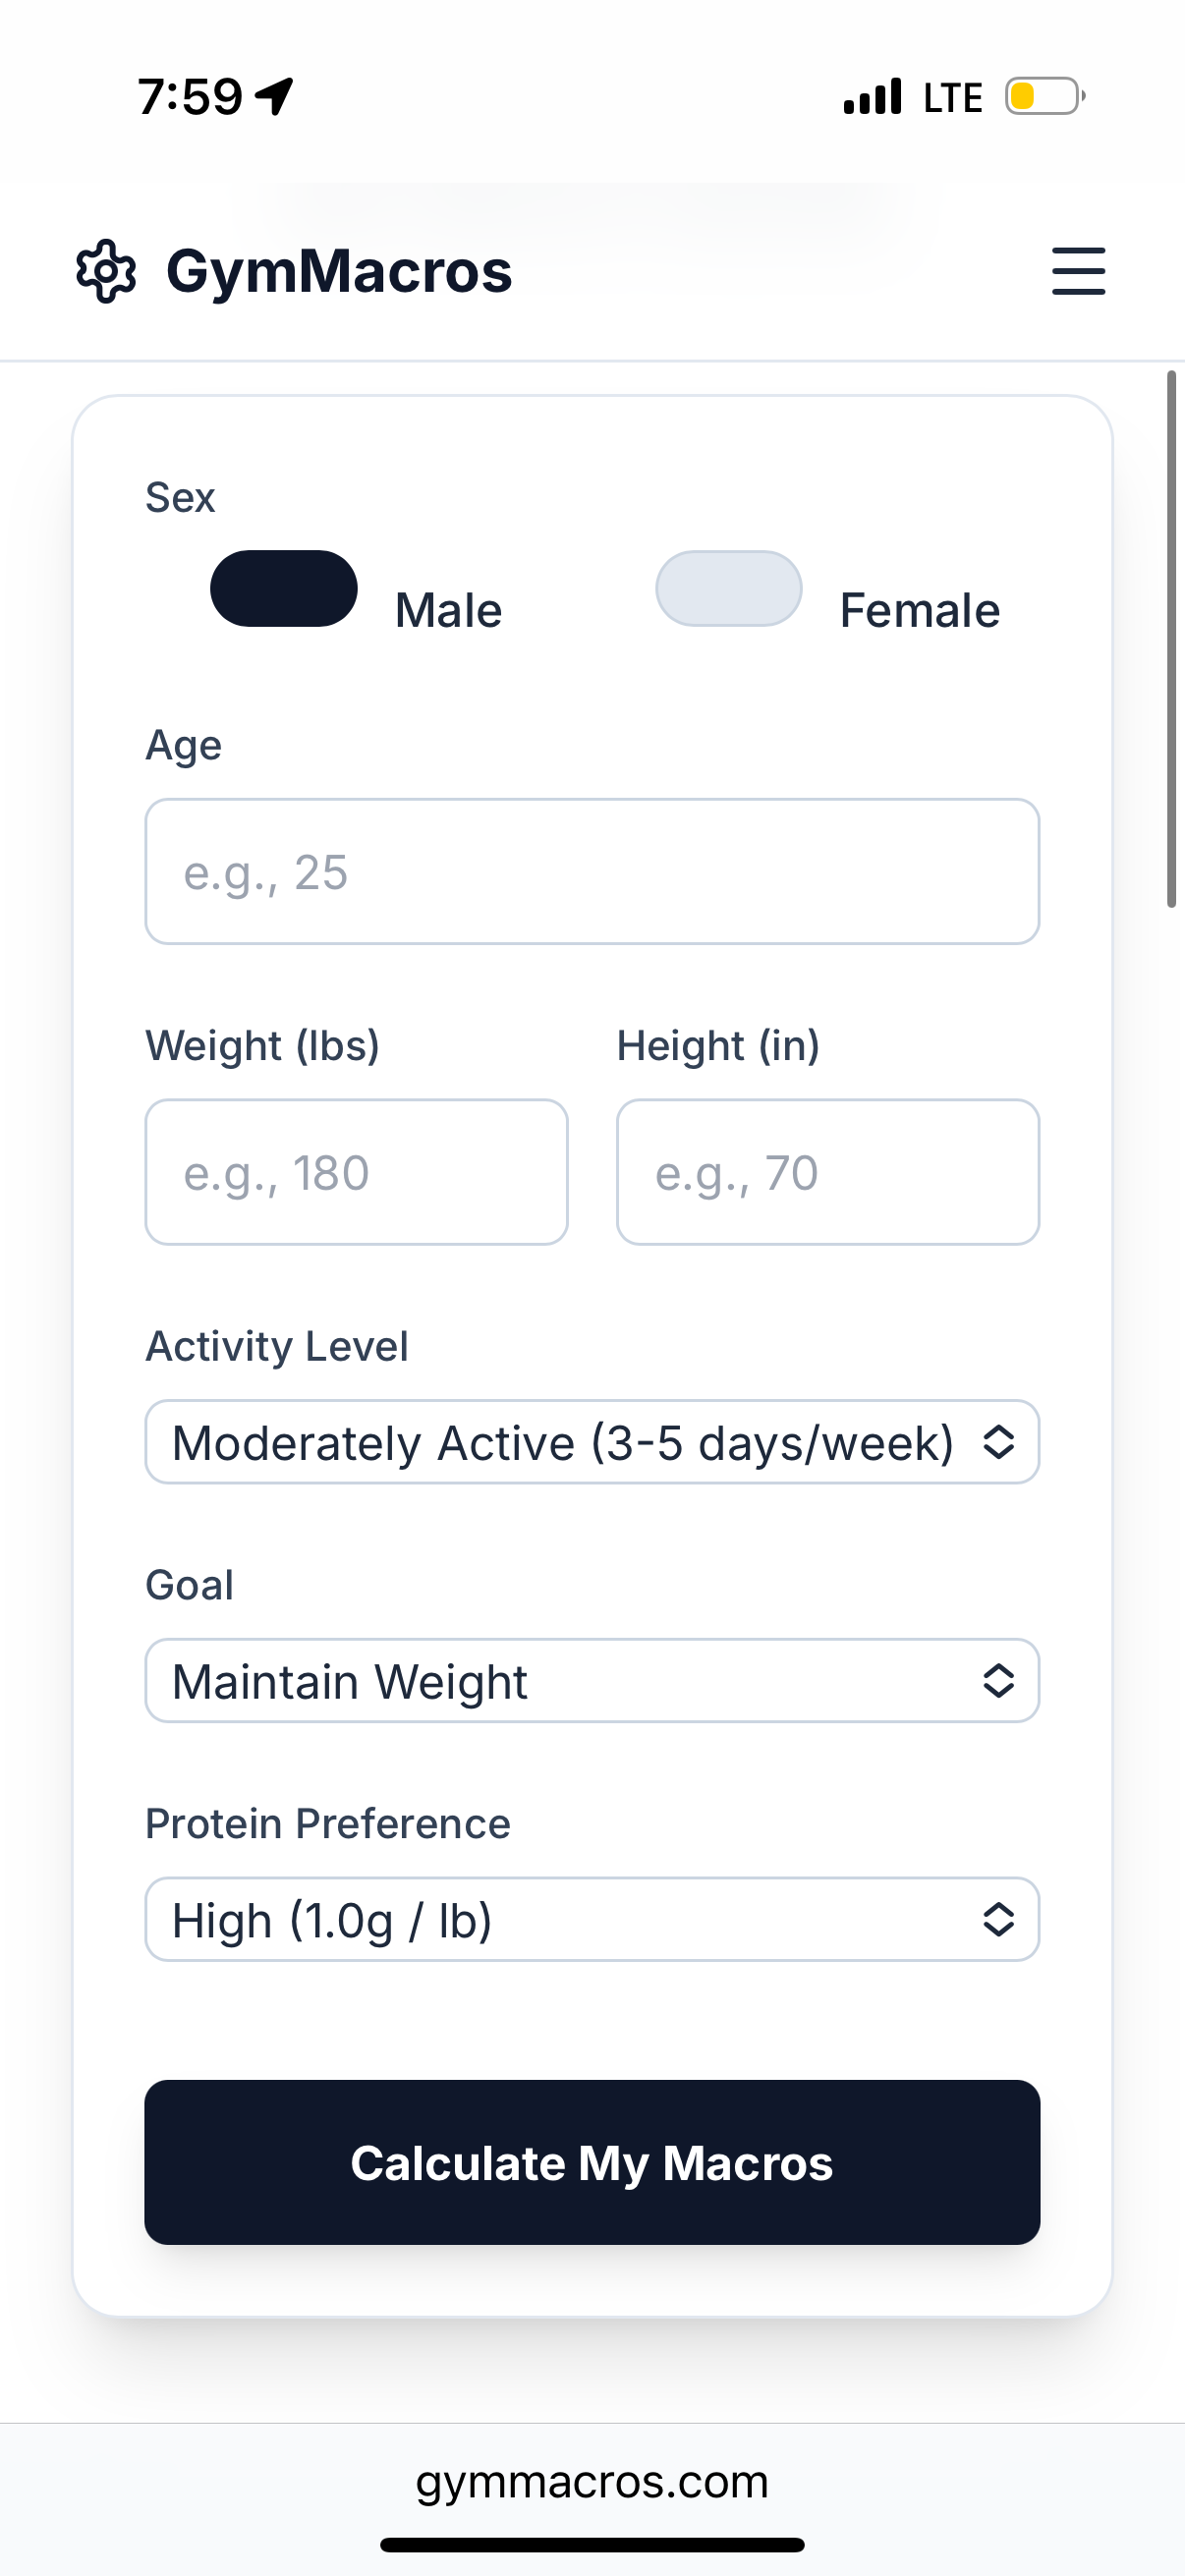Open the Protein Preference selector
The image size is (1185, 2576).
point(592,1919)
